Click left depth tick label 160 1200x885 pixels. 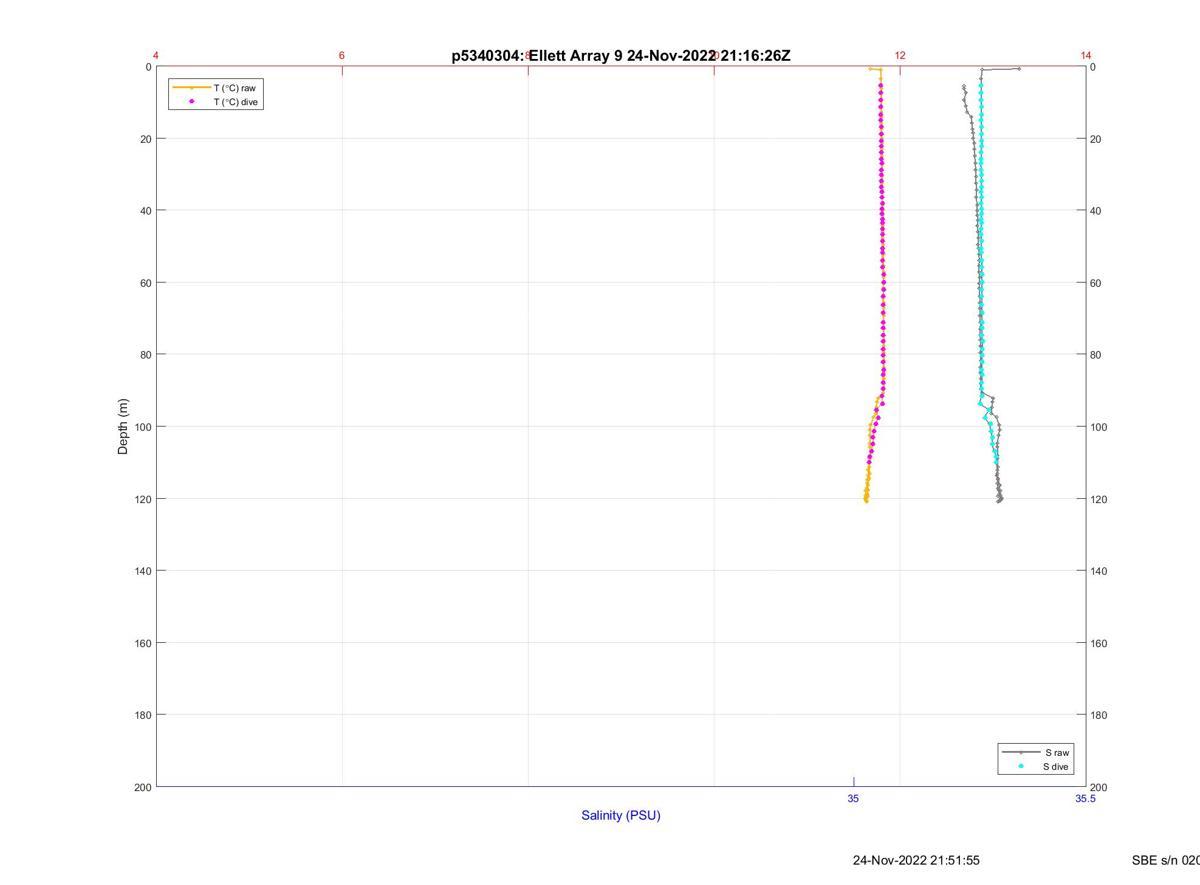pos(142,643)
